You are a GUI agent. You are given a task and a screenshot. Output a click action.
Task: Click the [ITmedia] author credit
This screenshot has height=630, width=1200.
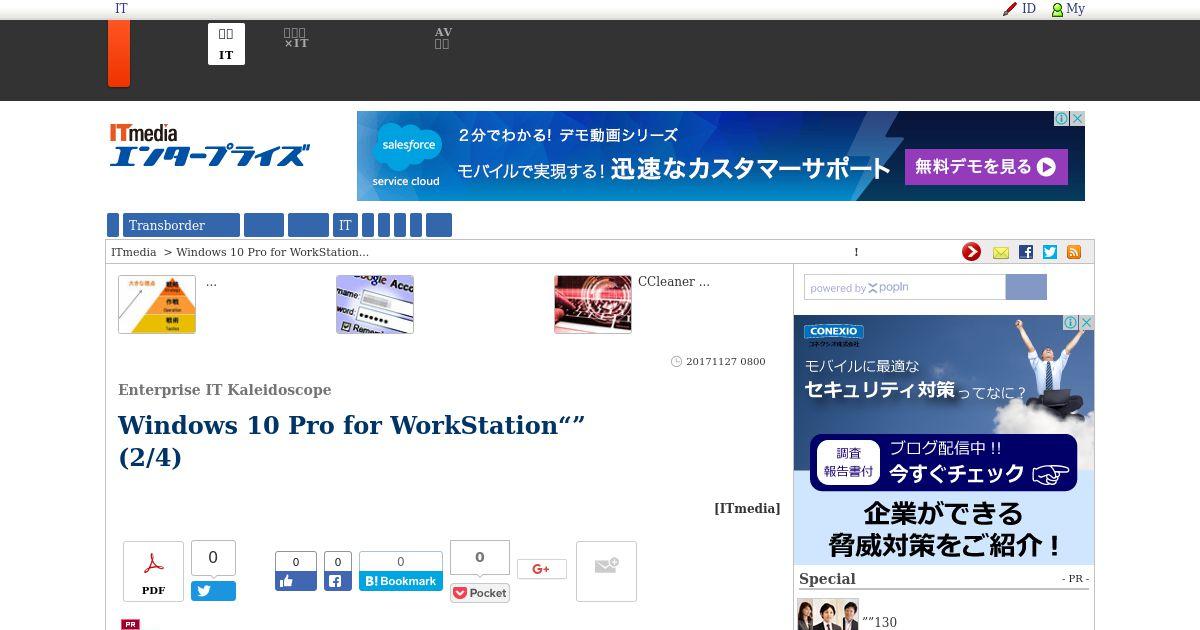click(747, 508)
